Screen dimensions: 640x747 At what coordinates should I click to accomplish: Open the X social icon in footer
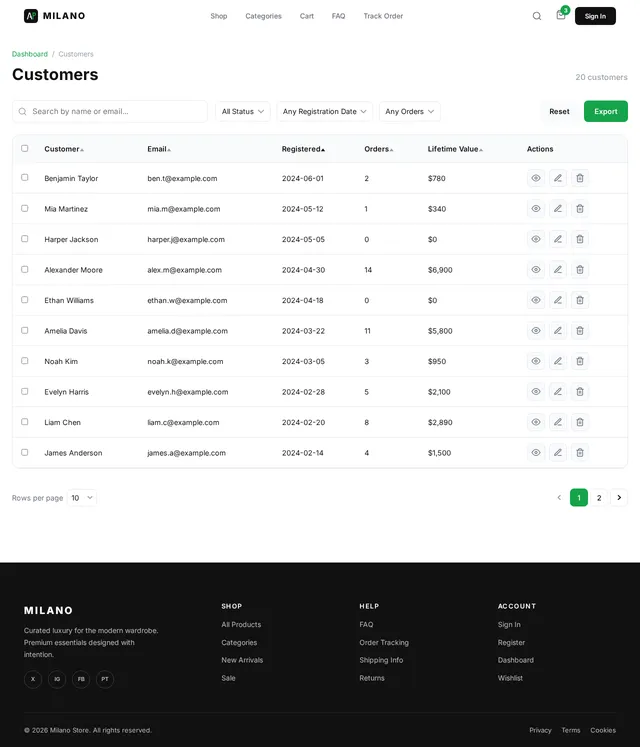pos(33,679)
